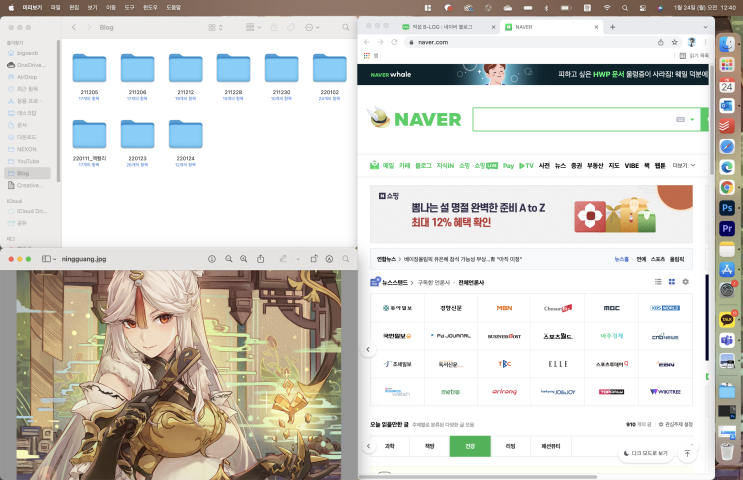Click the Finder toolbar tag icon
The image size is (743, 480).
[x=291, y=27]
